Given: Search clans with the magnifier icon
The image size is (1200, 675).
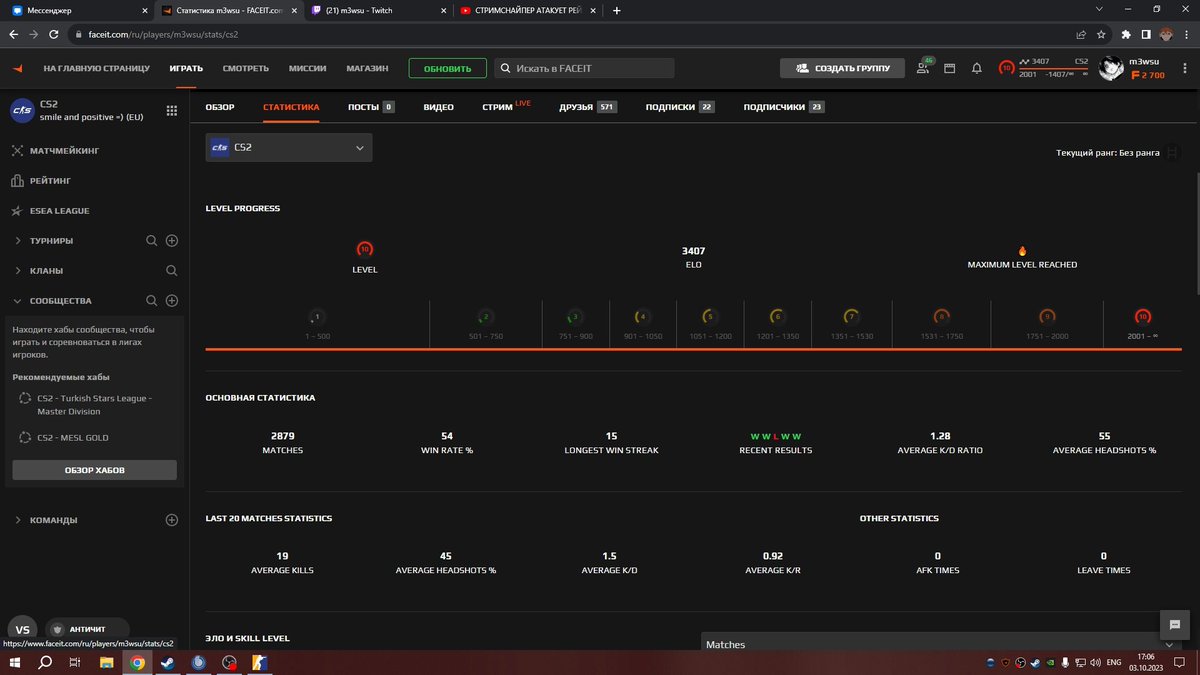Looking at the screenshot, I should 172,271.
